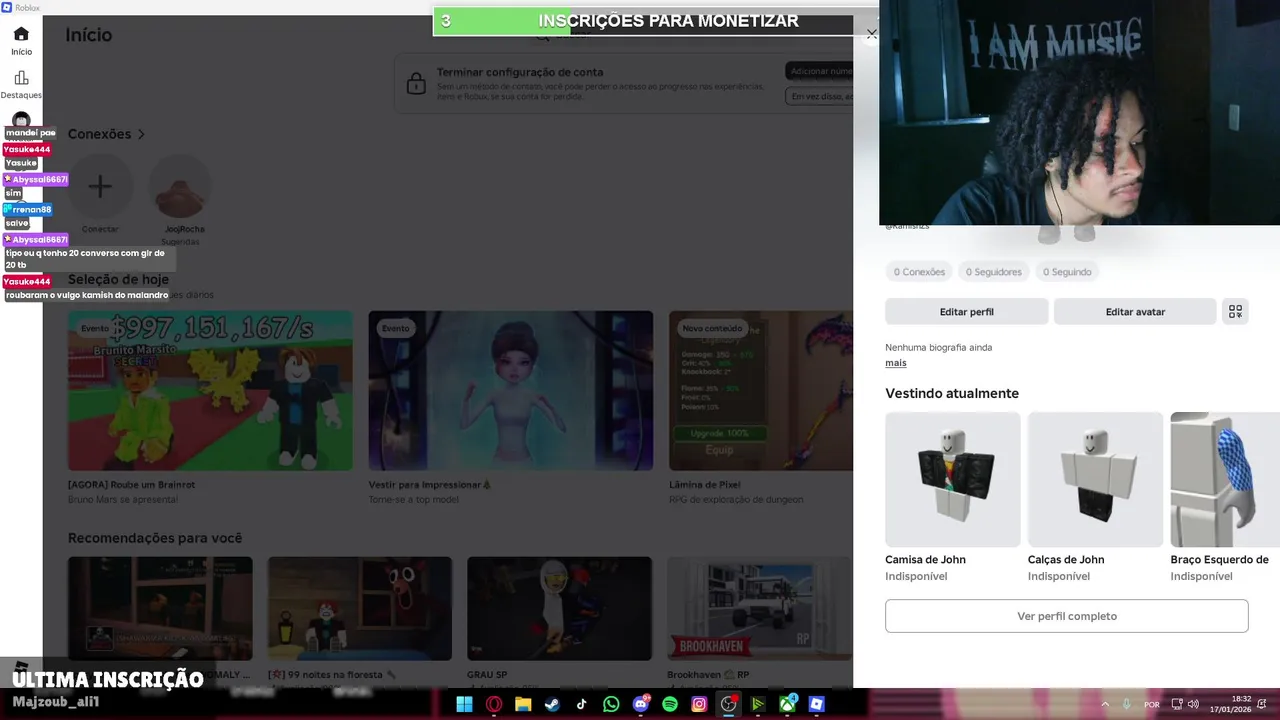Open TikTok from taskbar
Screen dimensions: 1280x720
pyautogui.click(x=582, y=704)
